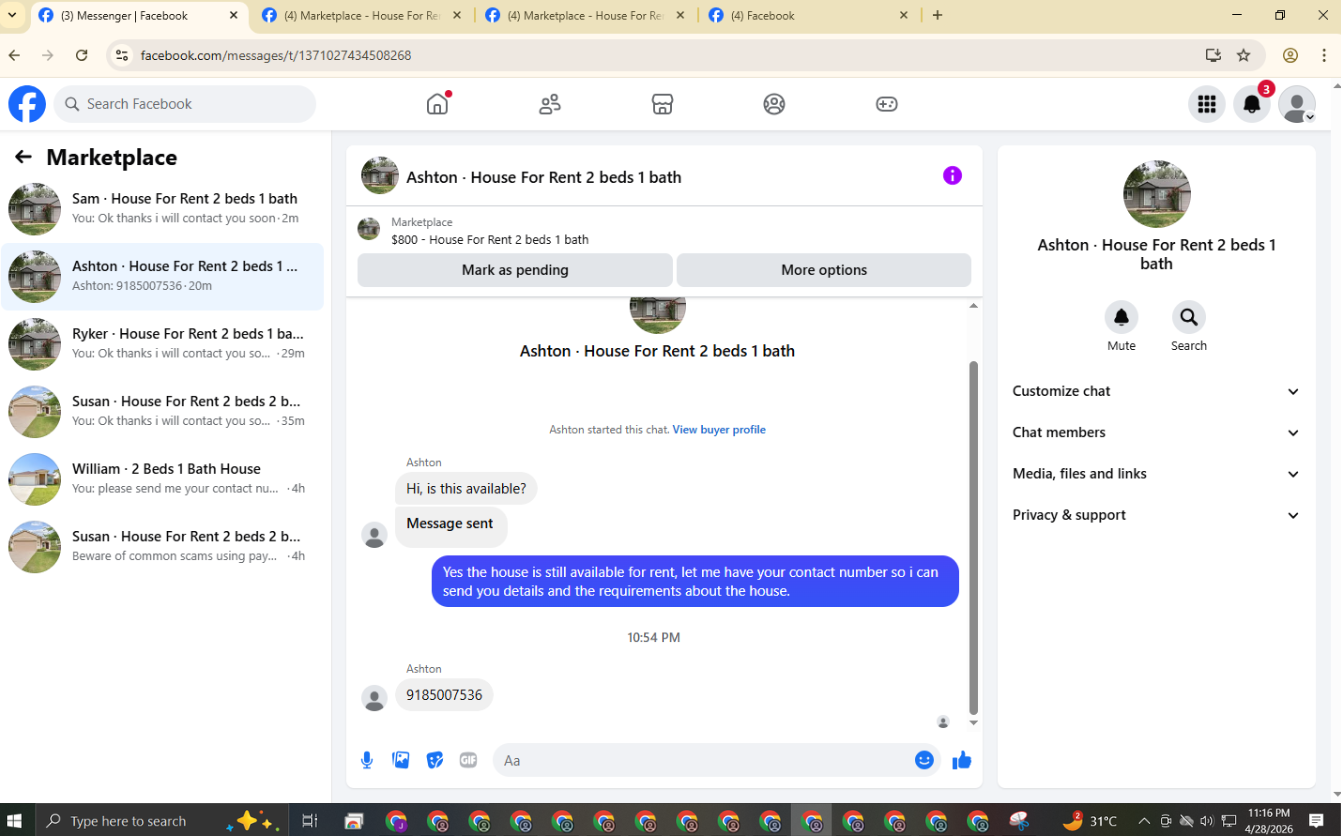Click Chrome's back navigation arrow
This screenshot has height=836, width=1341.
pos(14,55)
